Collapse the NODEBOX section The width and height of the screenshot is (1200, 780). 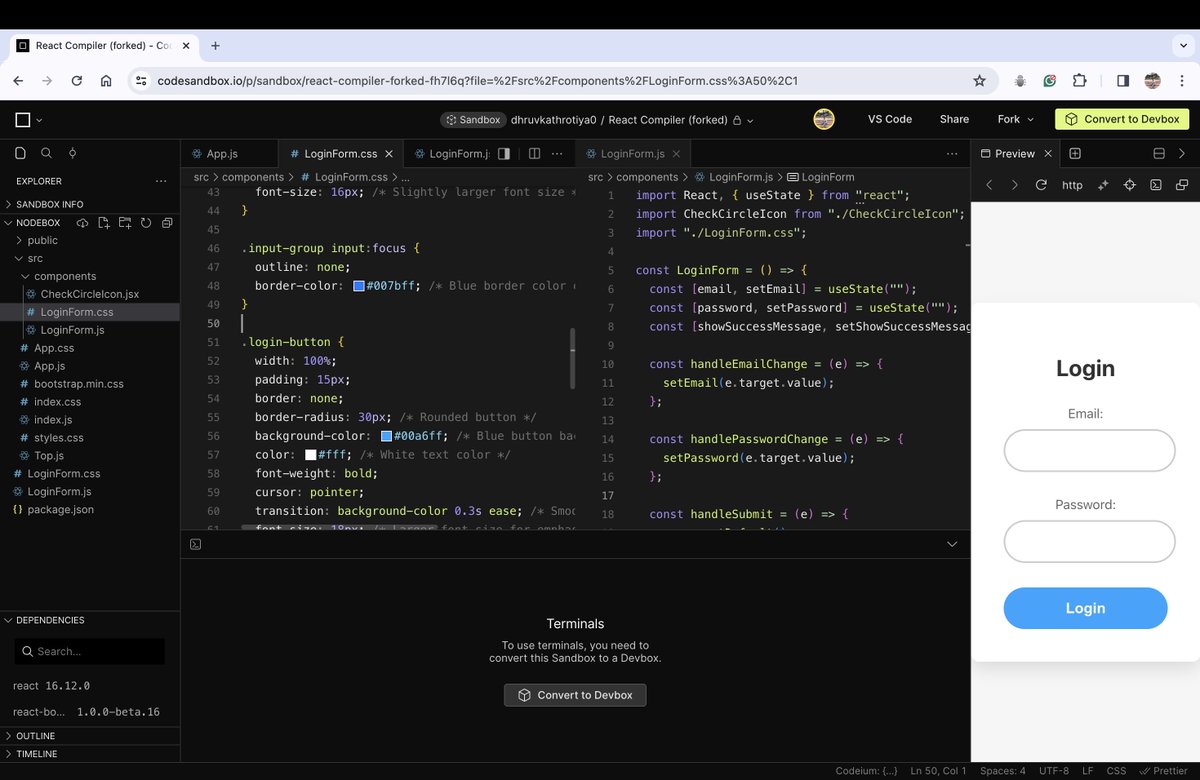pos(10,222)
